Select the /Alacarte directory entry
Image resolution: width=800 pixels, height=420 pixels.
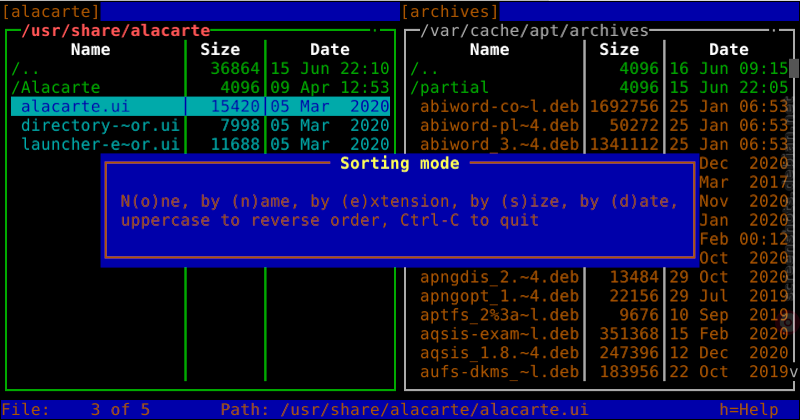click(x=56, y=87)
